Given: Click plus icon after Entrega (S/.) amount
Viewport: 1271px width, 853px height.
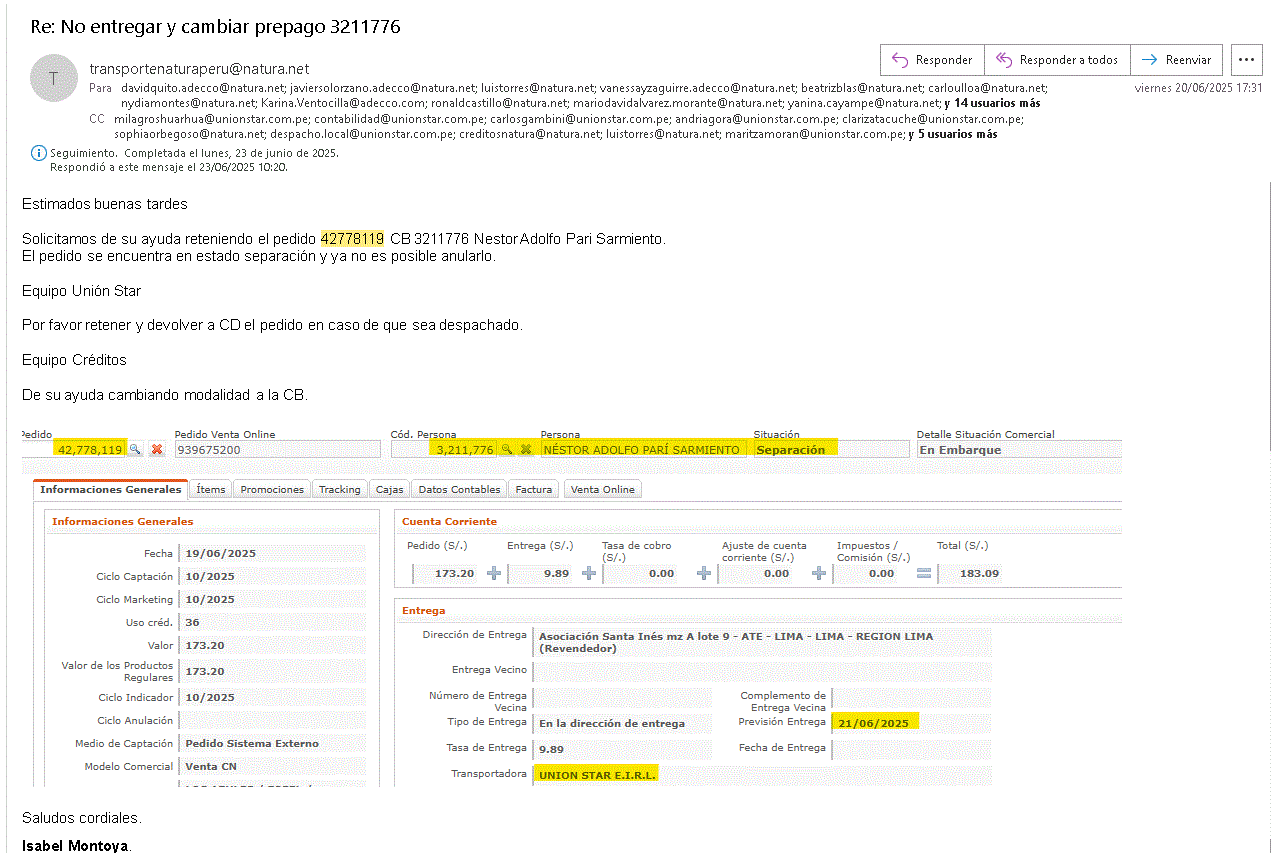Looking at the screenshot, I should pos(588,574).
